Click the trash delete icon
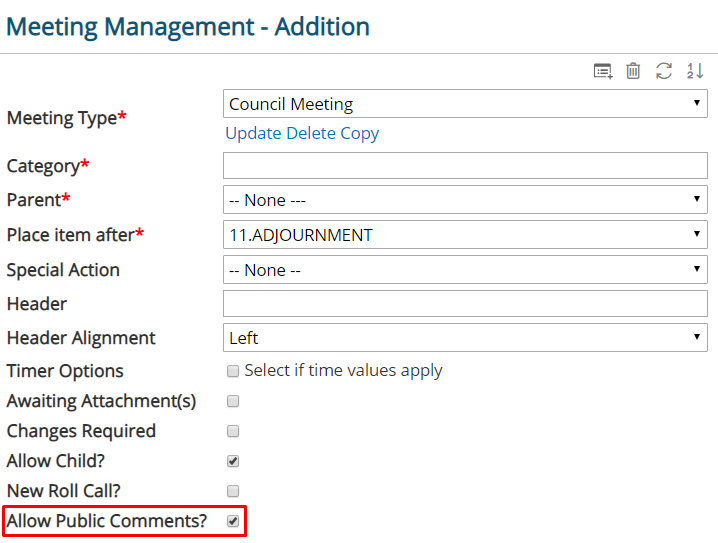Image resolution: width=718 pixels, height=543 pixels. coord(633,71)
